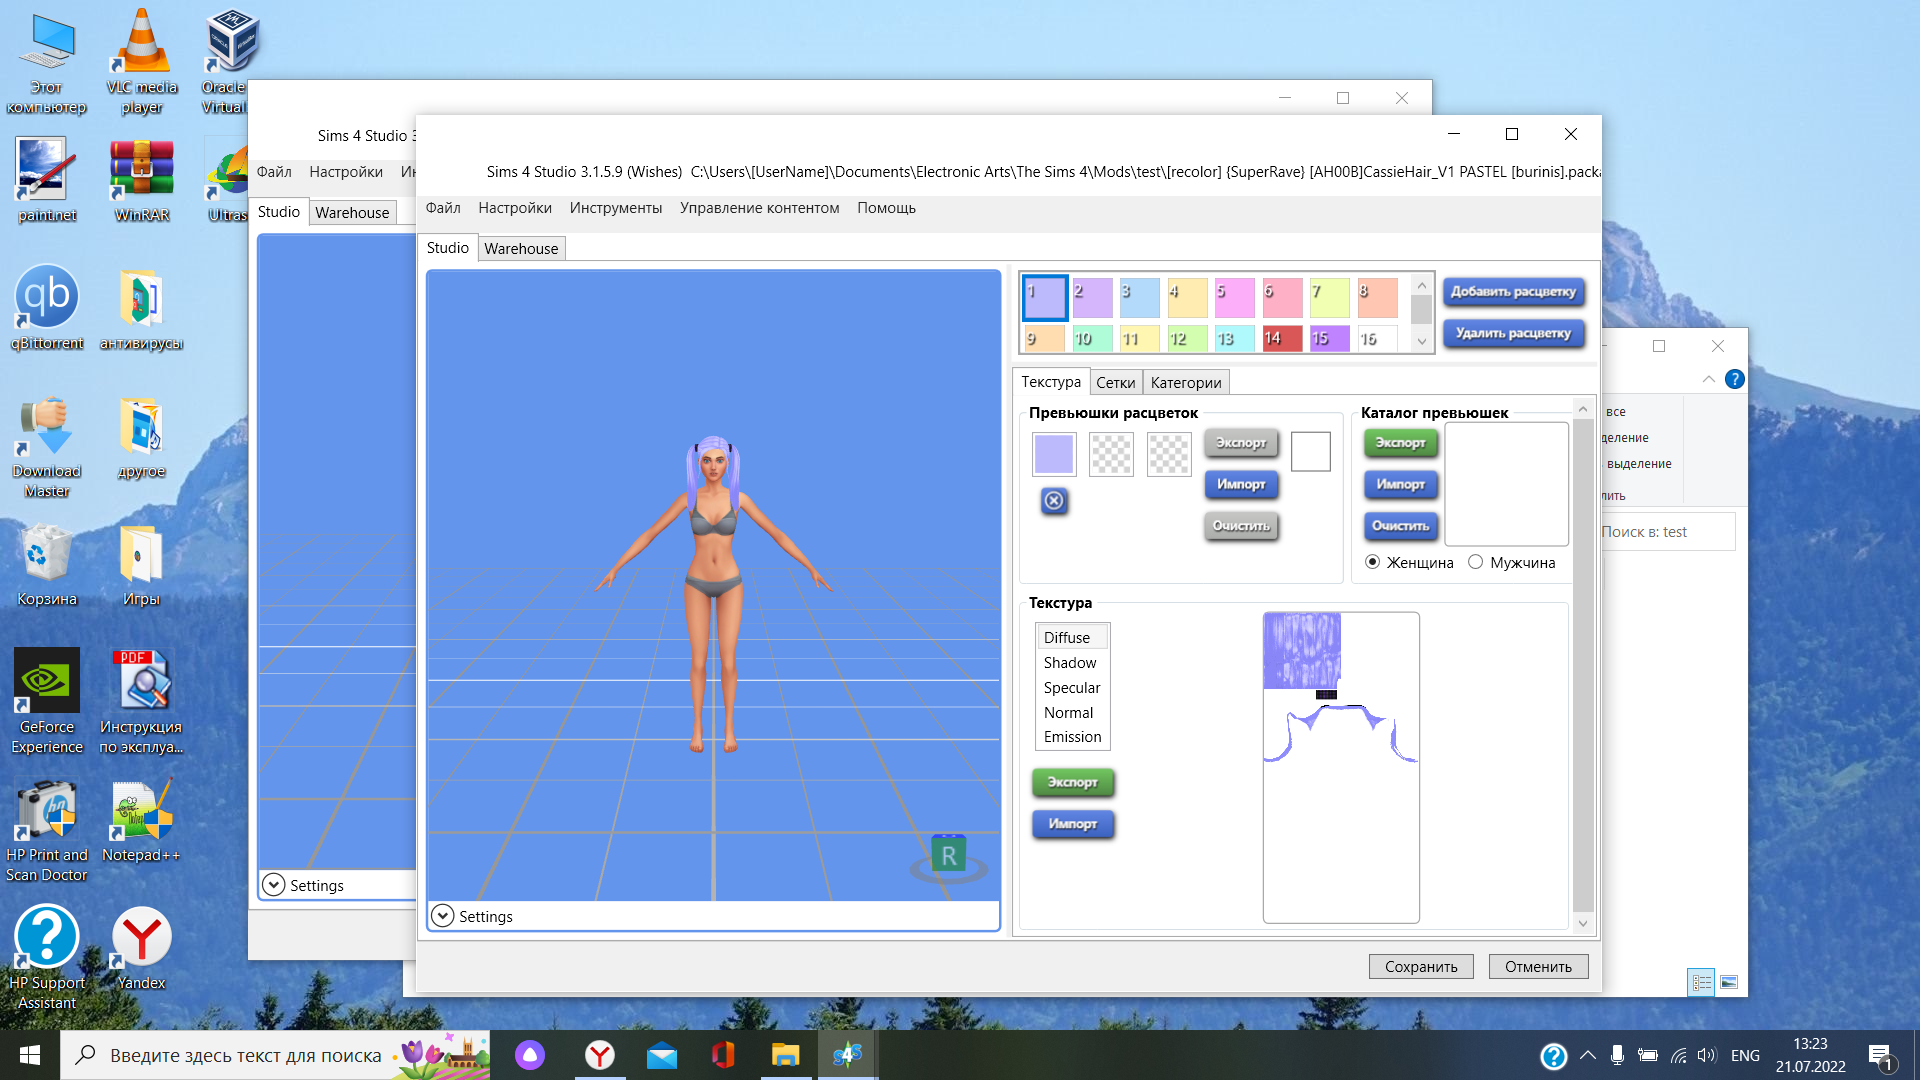Expand Settings in the background Studio window

(x=273, y=885)
